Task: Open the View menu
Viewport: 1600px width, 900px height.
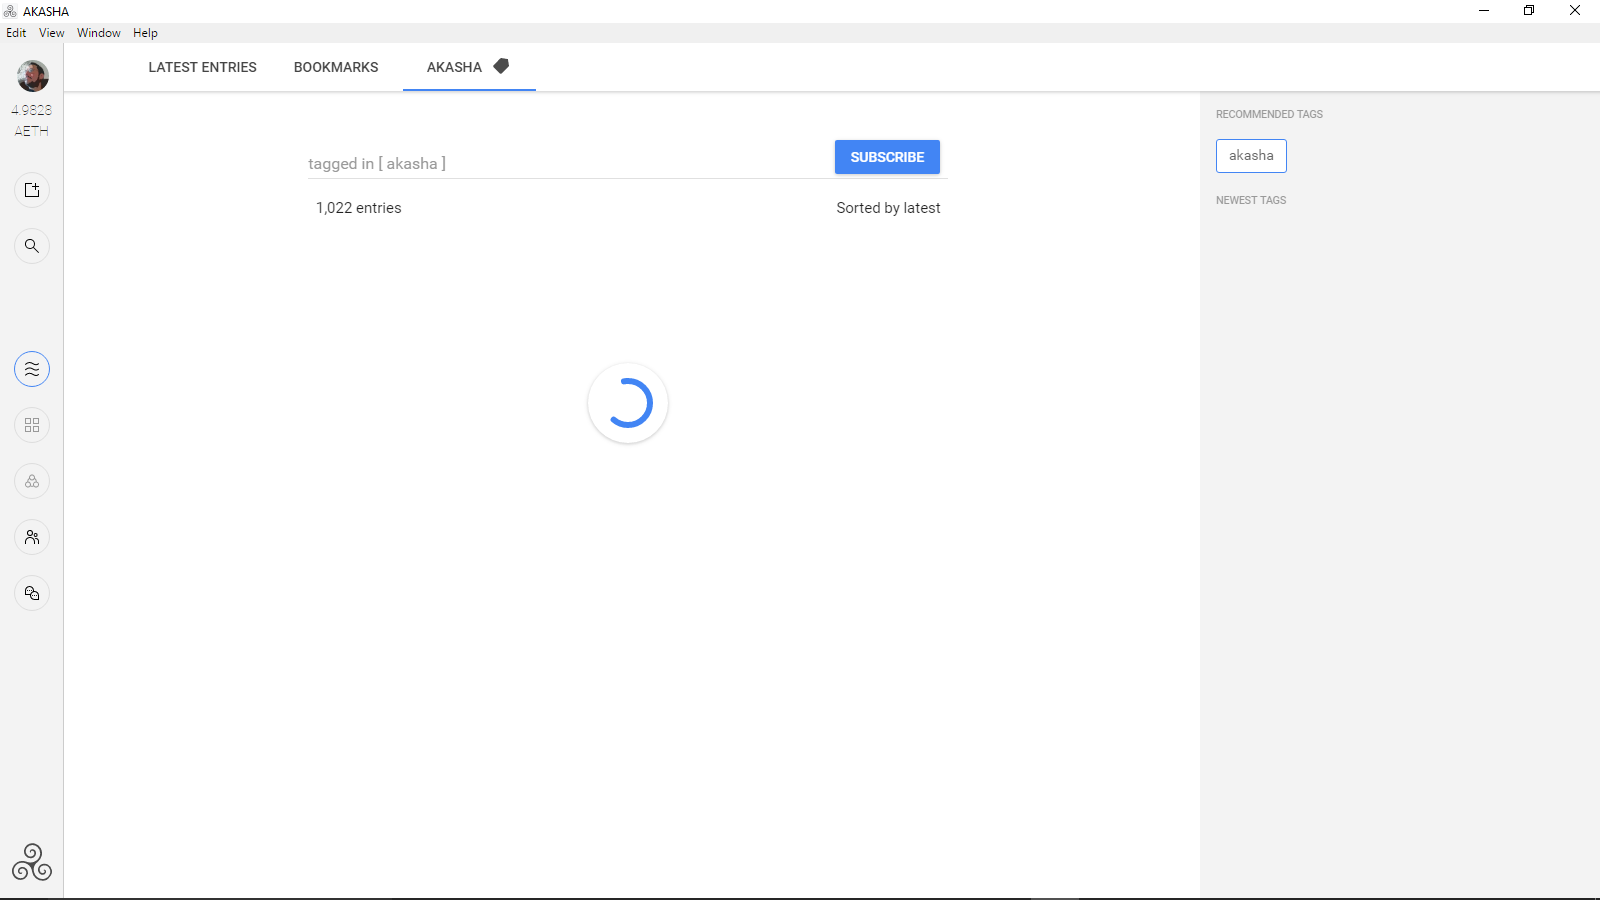Action: point(51,33)
